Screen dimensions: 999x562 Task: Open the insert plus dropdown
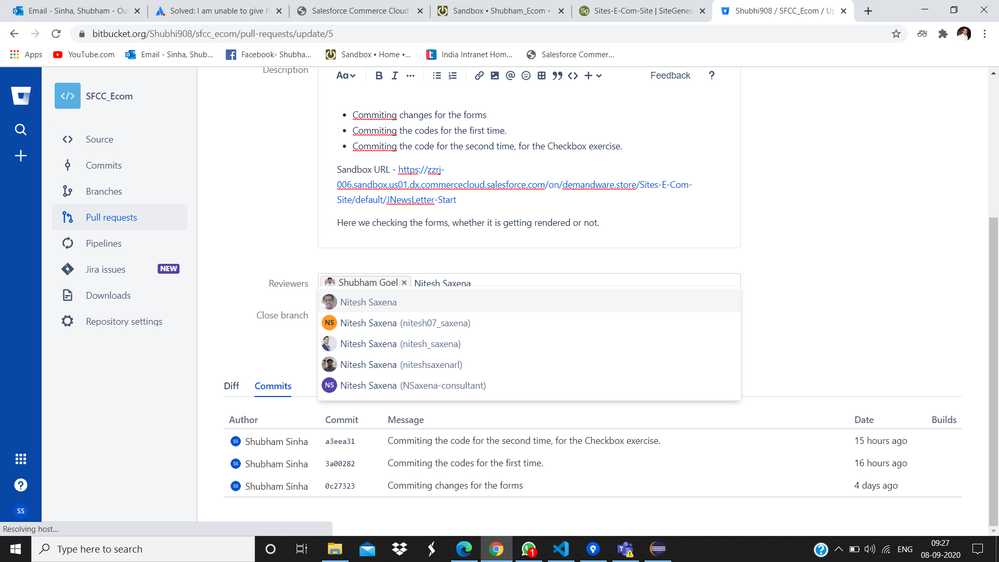point(593,75)
